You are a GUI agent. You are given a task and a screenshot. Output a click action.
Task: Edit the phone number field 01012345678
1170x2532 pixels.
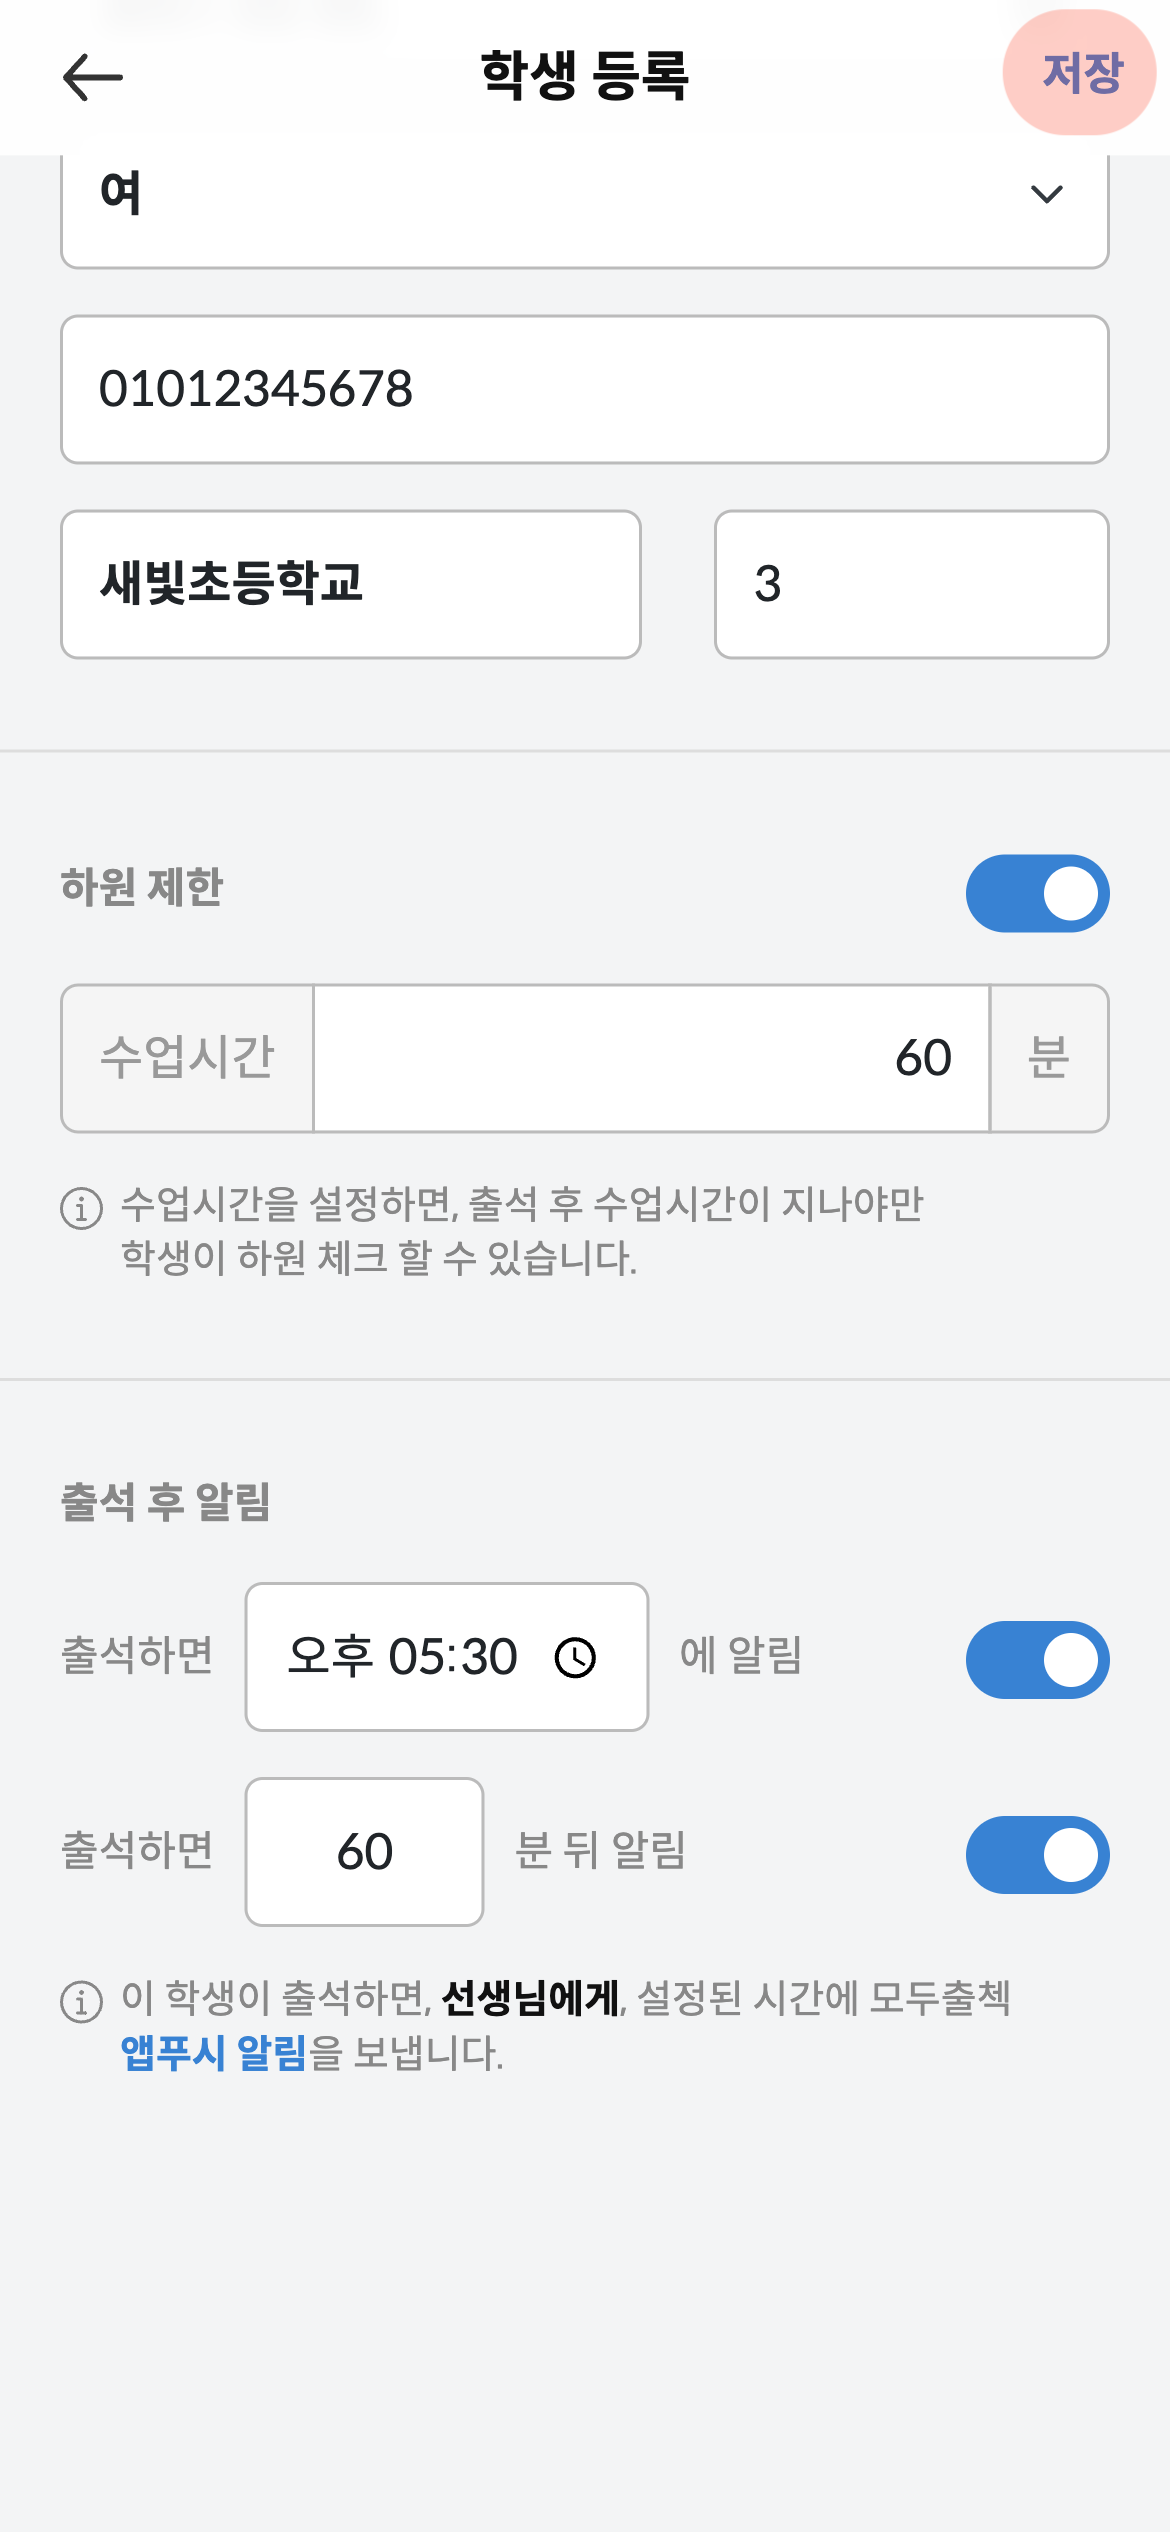[x=584, y=389]
